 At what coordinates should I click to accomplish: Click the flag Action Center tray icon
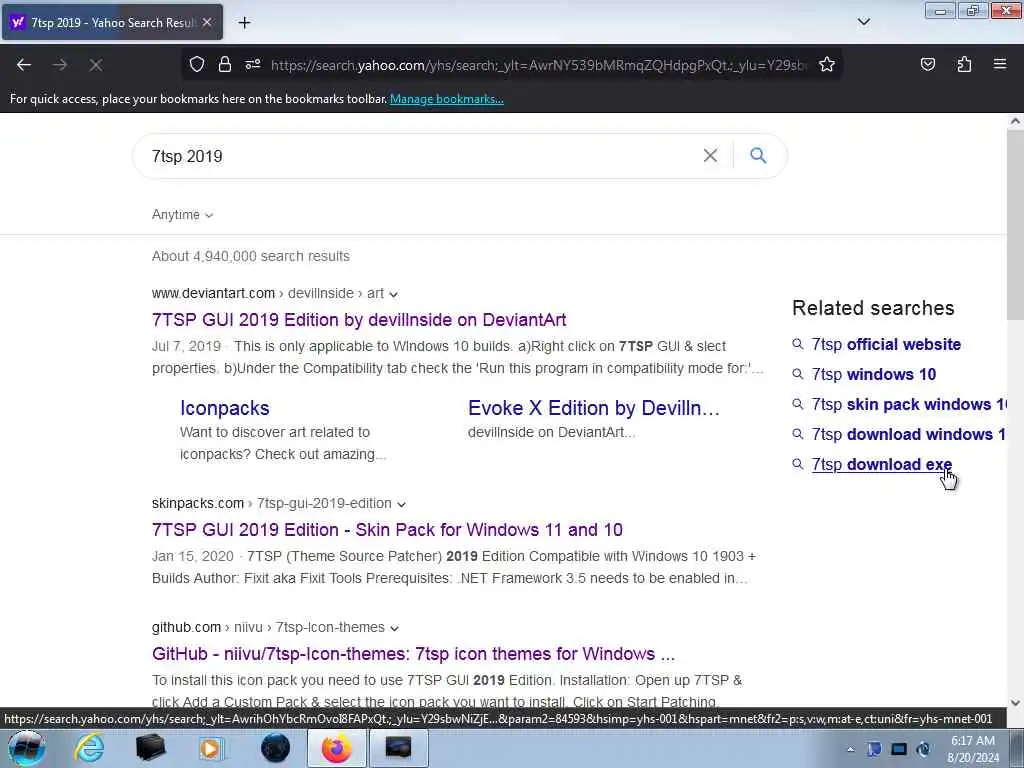pos(874,749)
